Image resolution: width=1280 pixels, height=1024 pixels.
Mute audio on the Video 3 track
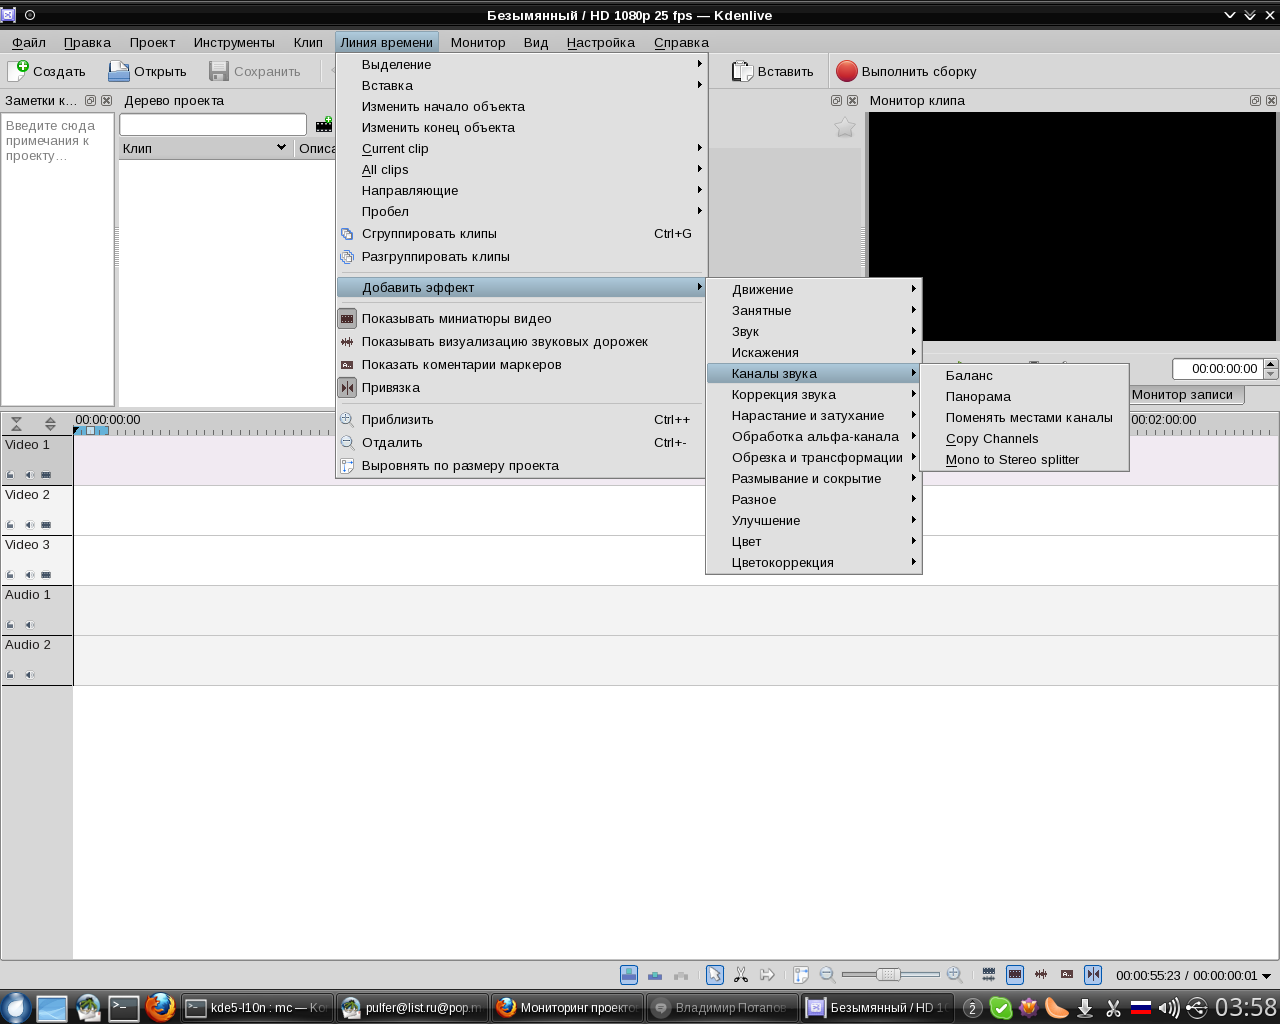coord(29,575)
